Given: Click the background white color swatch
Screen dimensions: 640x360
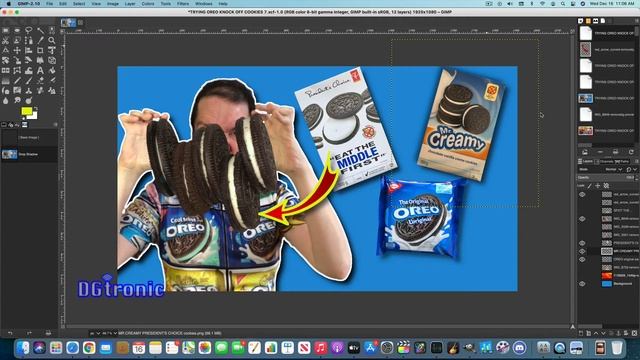Looking at the screenshot, I should click(x=34, y=116).
